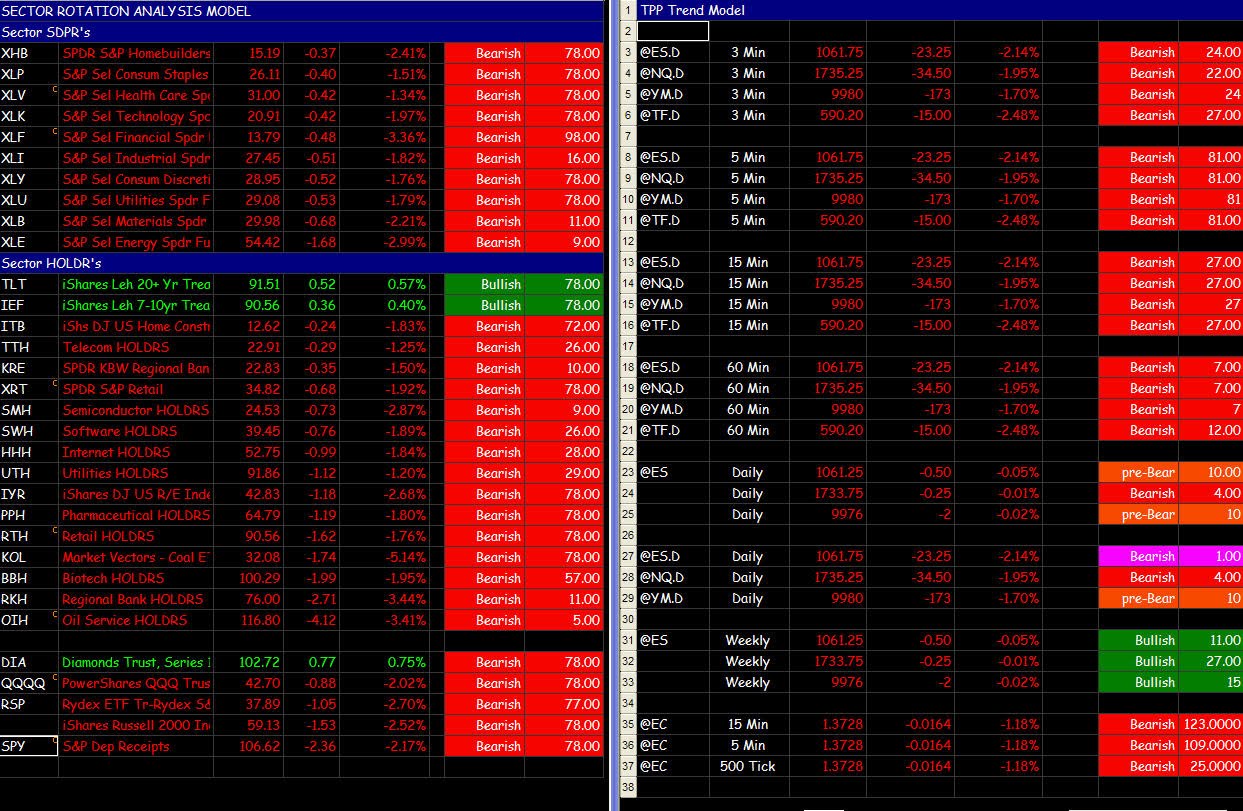Viewport: 1243px width, 811px height.
Task: Select the S&P Dep Receipts name cell
Action: coord(136,746)
